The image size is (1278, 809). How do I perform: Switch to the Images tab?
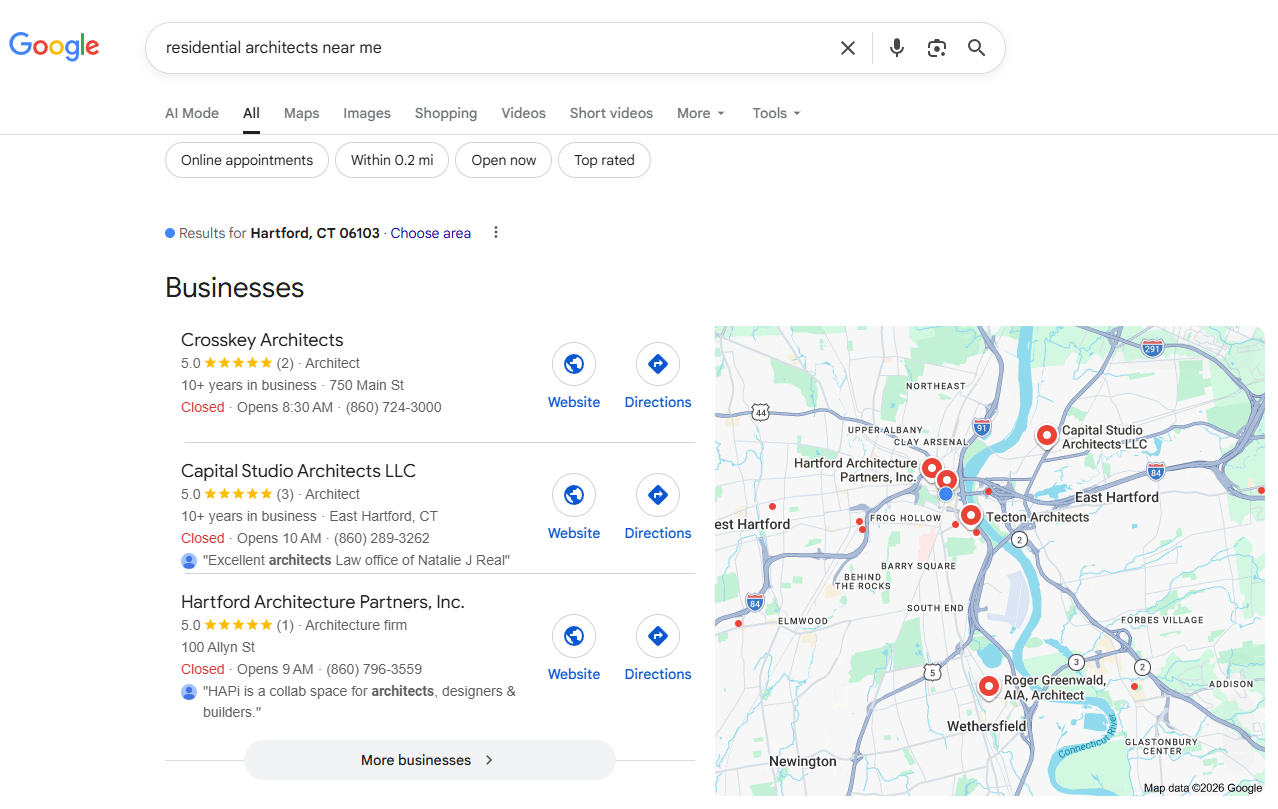point(367,113)
